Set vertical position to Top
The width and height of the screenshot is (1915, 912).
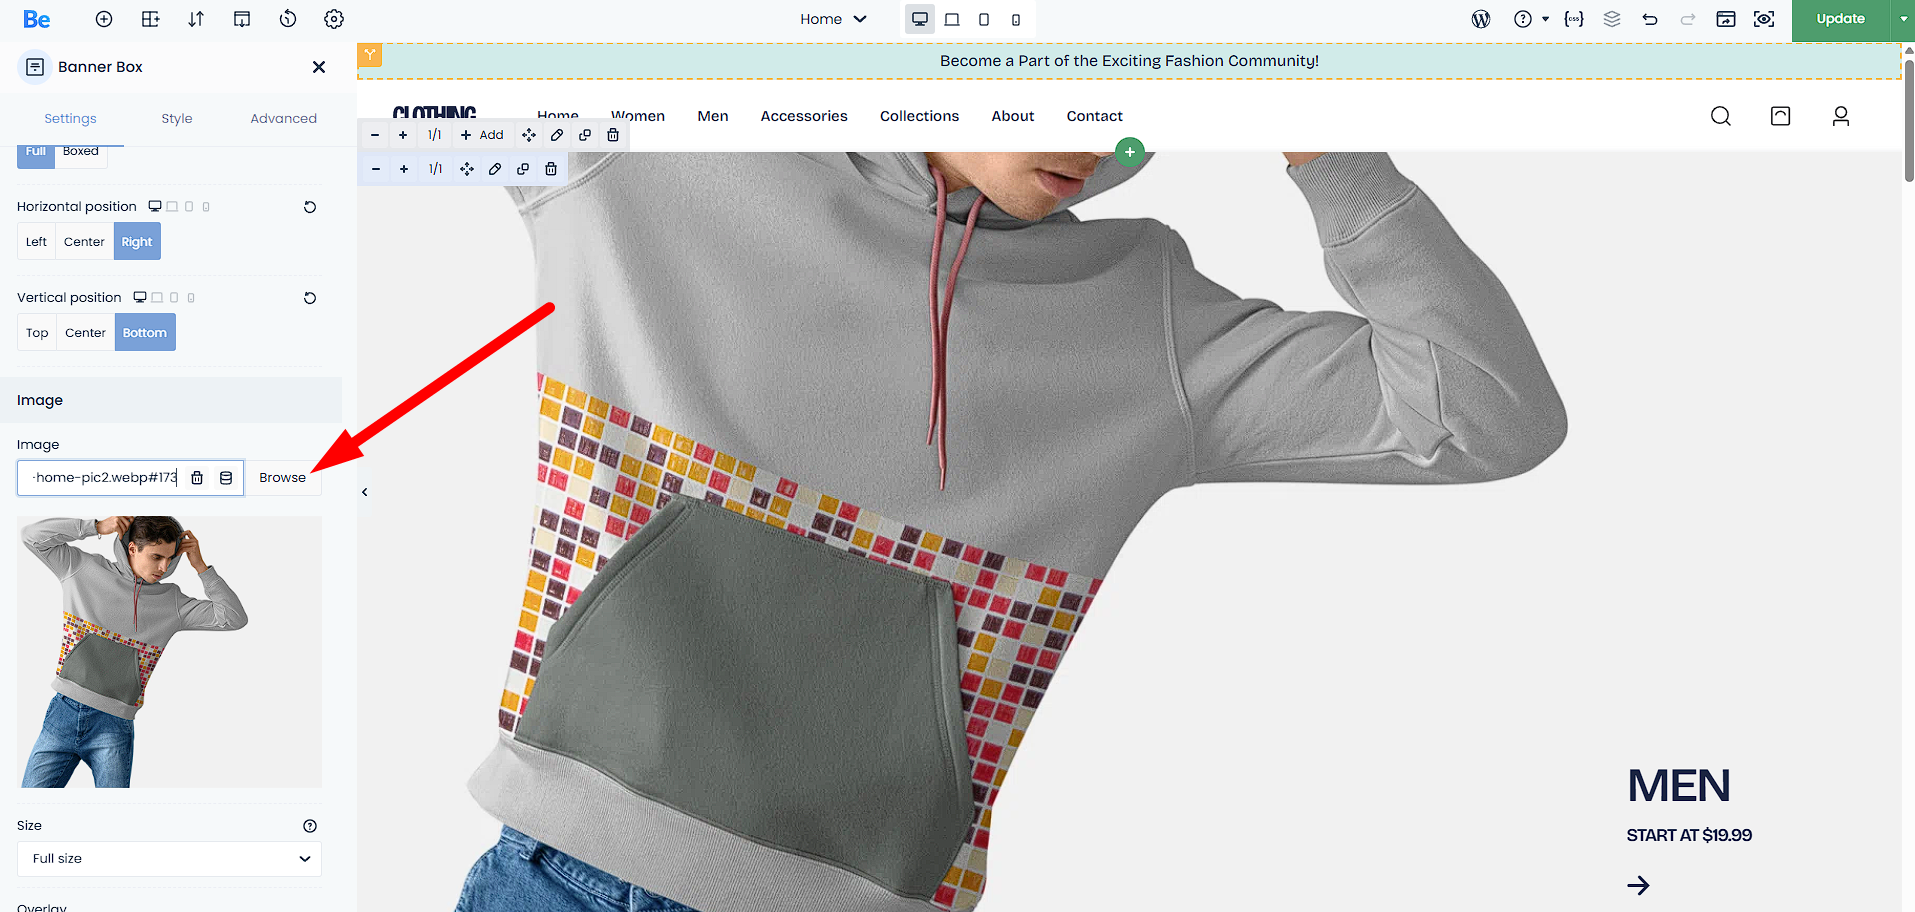pos(37,333)
